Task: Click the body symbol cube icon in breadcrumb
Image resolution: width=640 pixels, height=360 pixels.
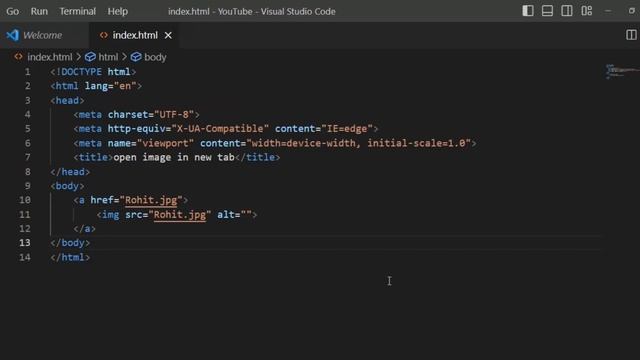Action: pyautogui.click(x=136, y=57)
